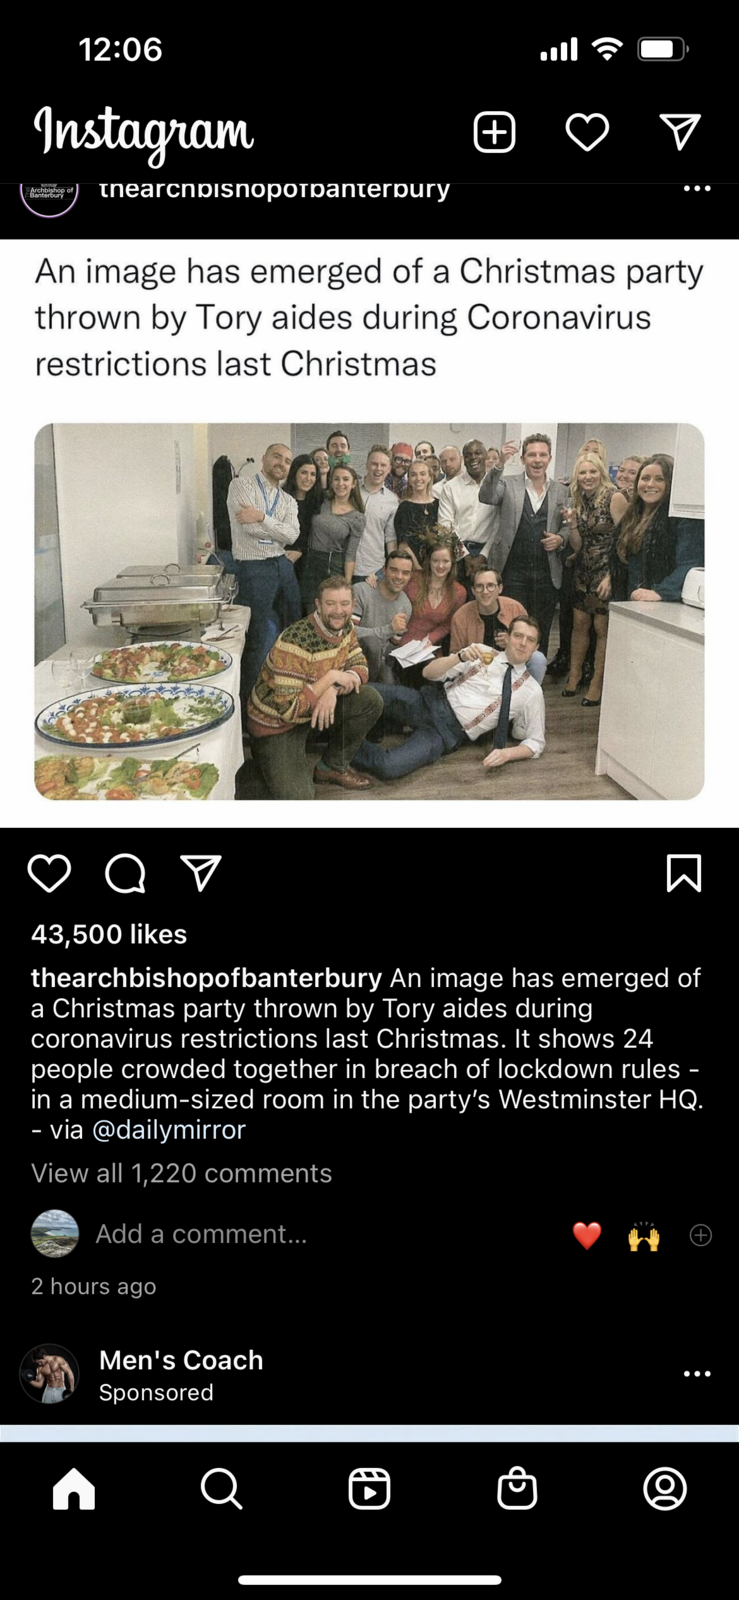This screenshot has height=1600, width=739.
Task: React with red heart emoji quick reply
Action: pos(587,1236)
